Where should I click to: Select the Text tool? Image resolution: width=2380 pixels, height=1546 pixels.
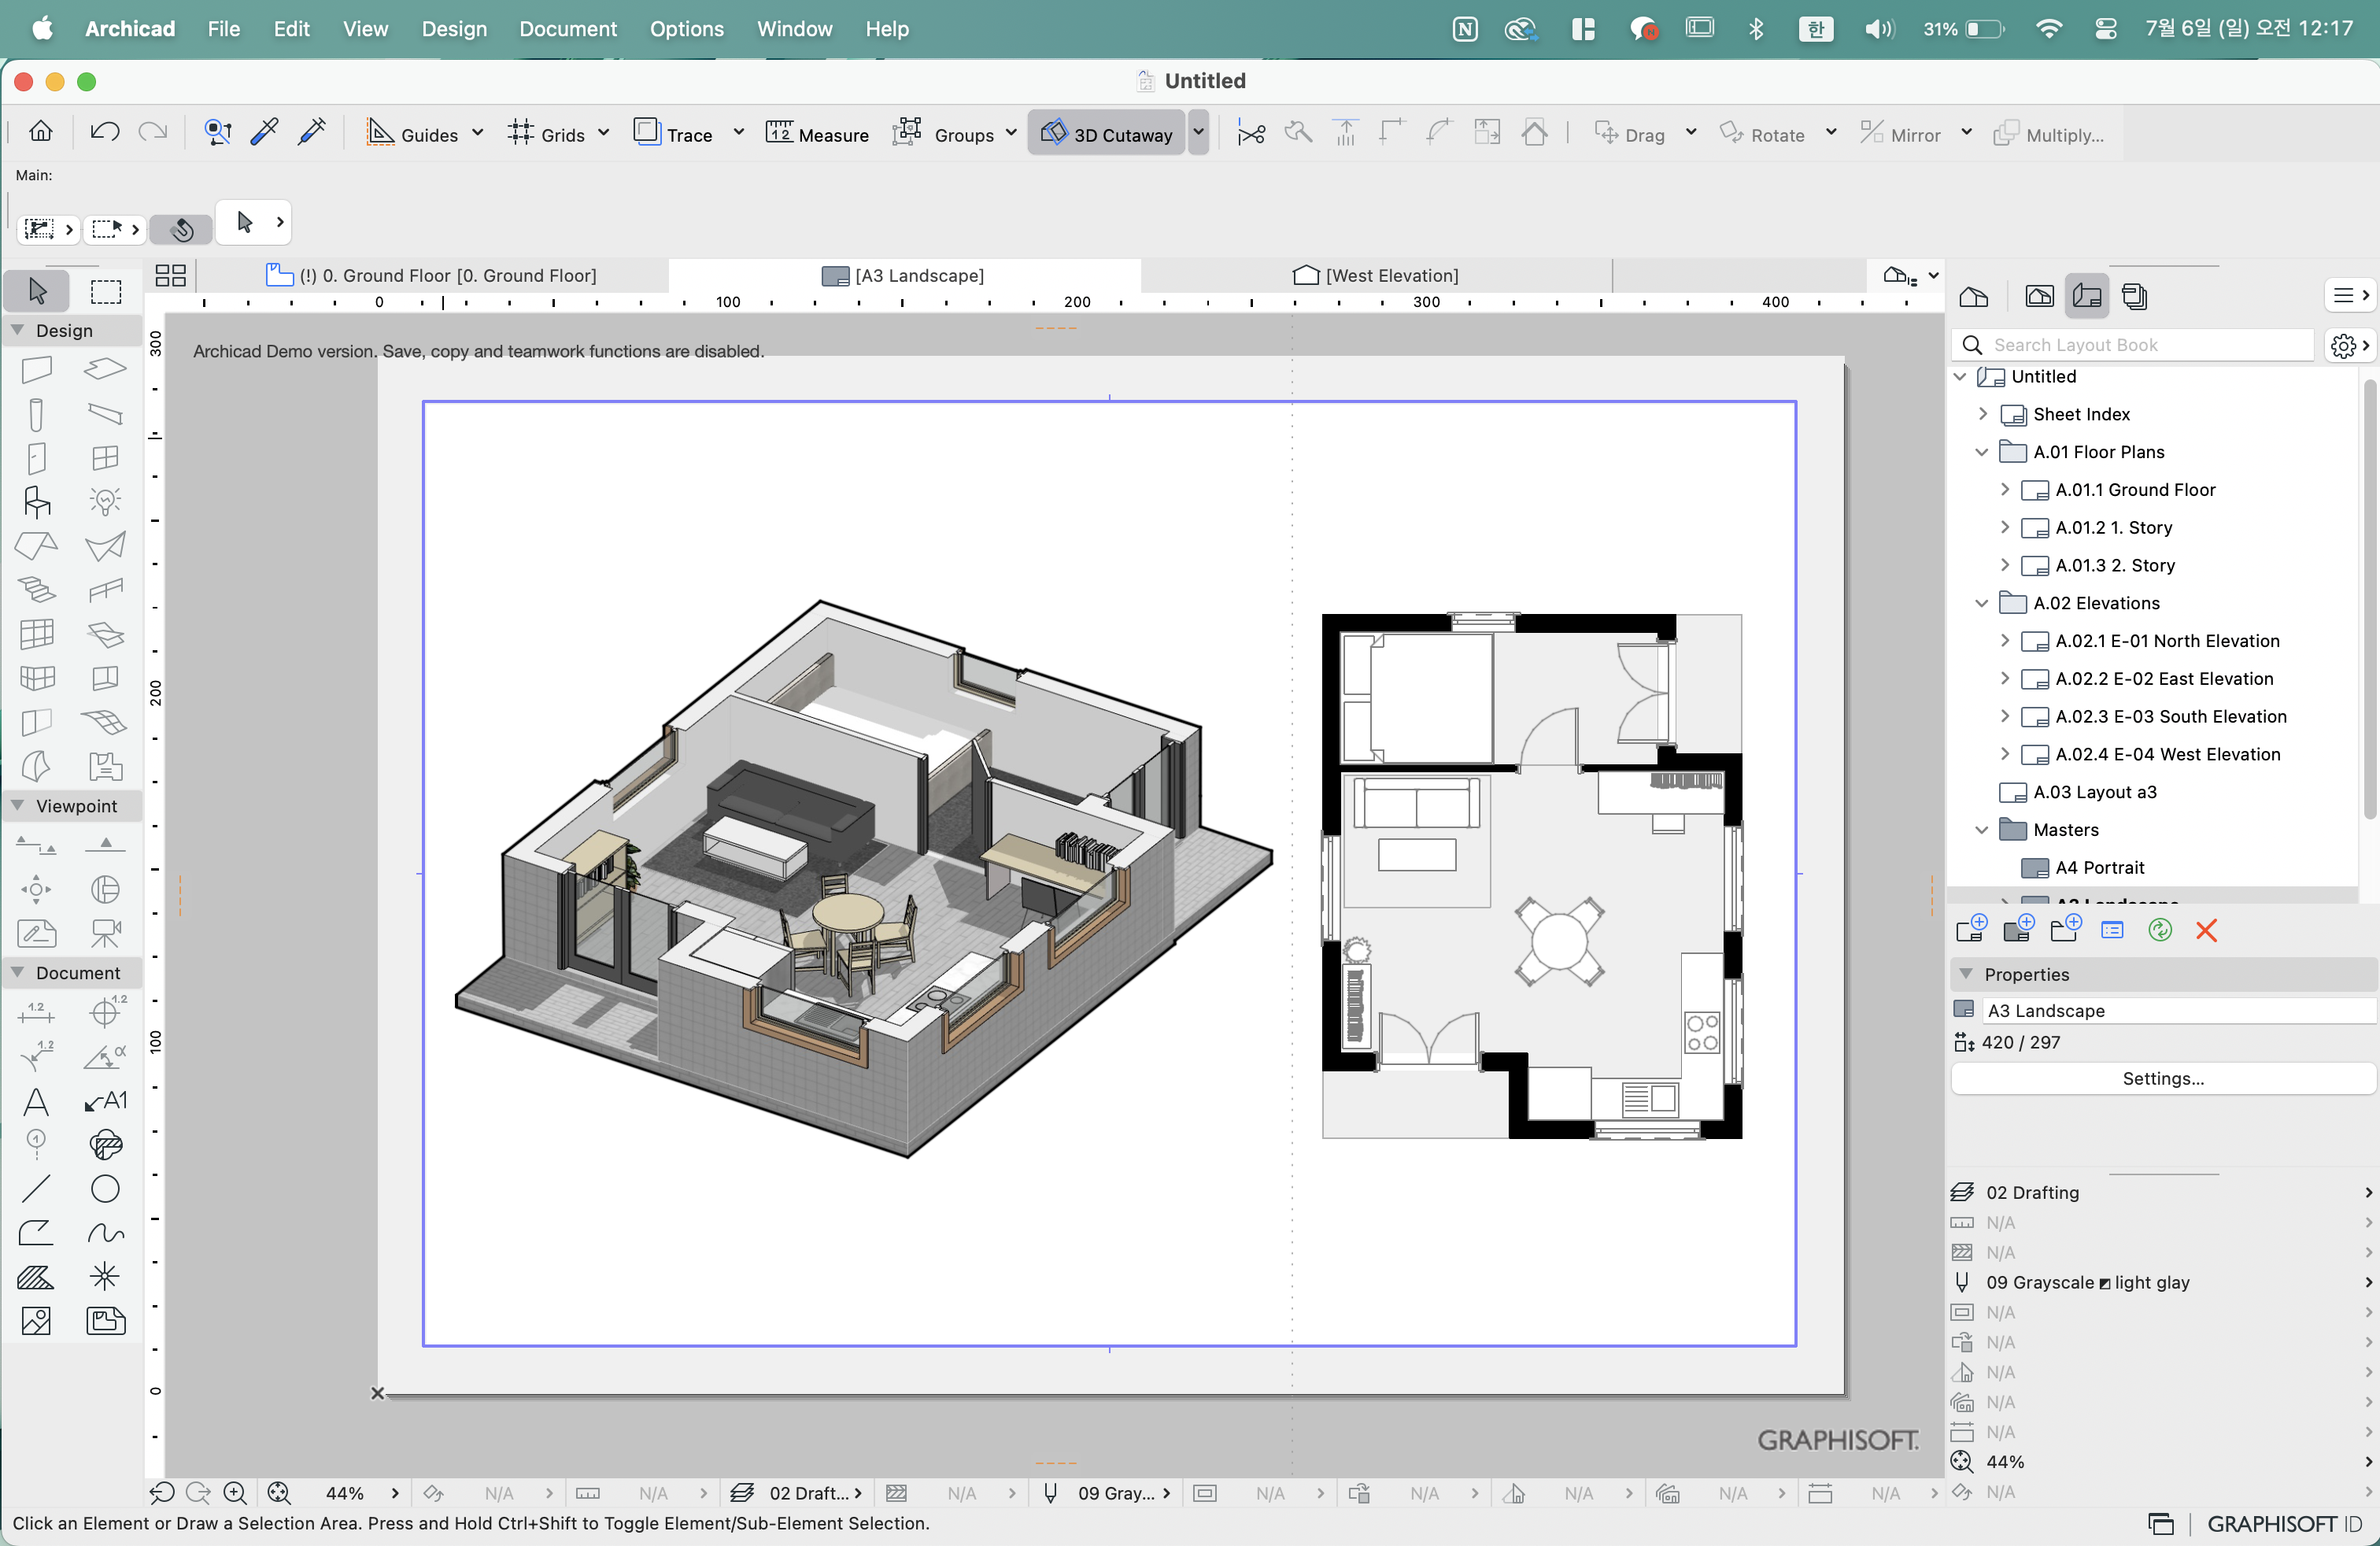pyautogui.click(x=37, y=1101)
